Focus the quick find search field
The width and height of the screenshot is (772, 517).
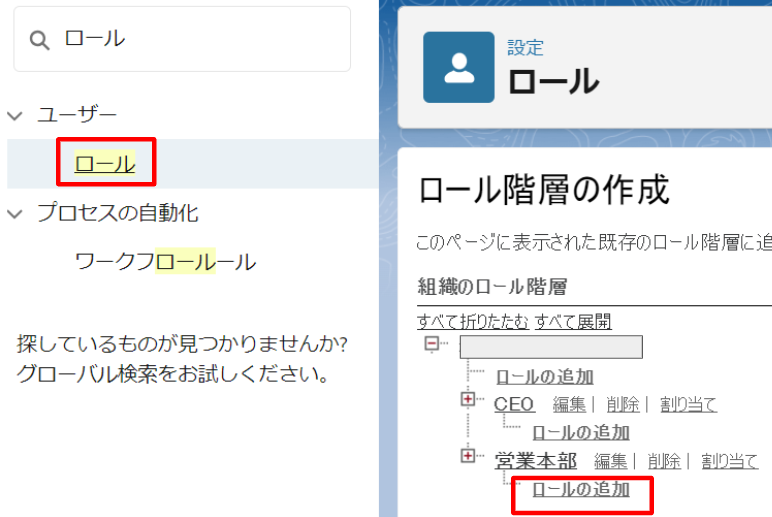[182, 39]
